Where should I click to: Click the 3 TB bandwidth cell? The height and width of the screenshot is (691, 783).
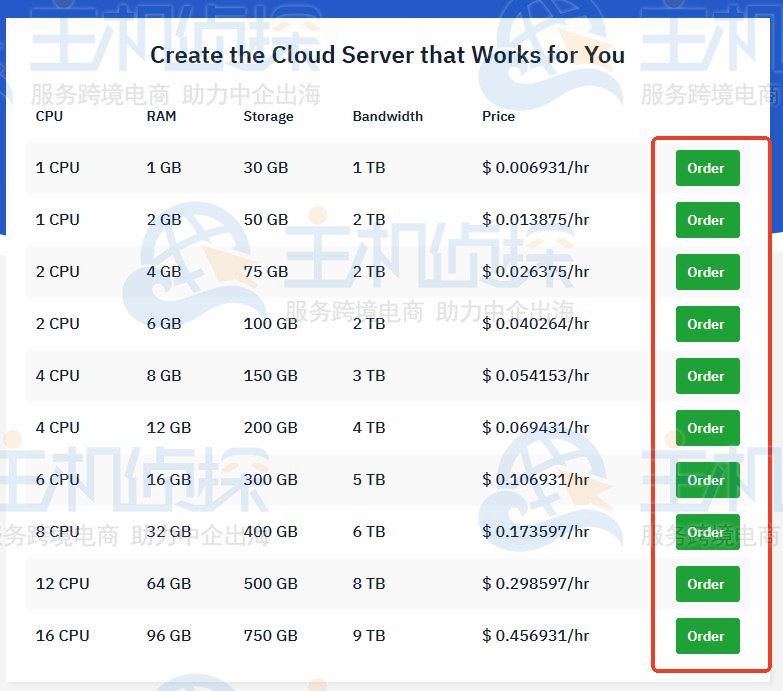(x=369, y=375)
